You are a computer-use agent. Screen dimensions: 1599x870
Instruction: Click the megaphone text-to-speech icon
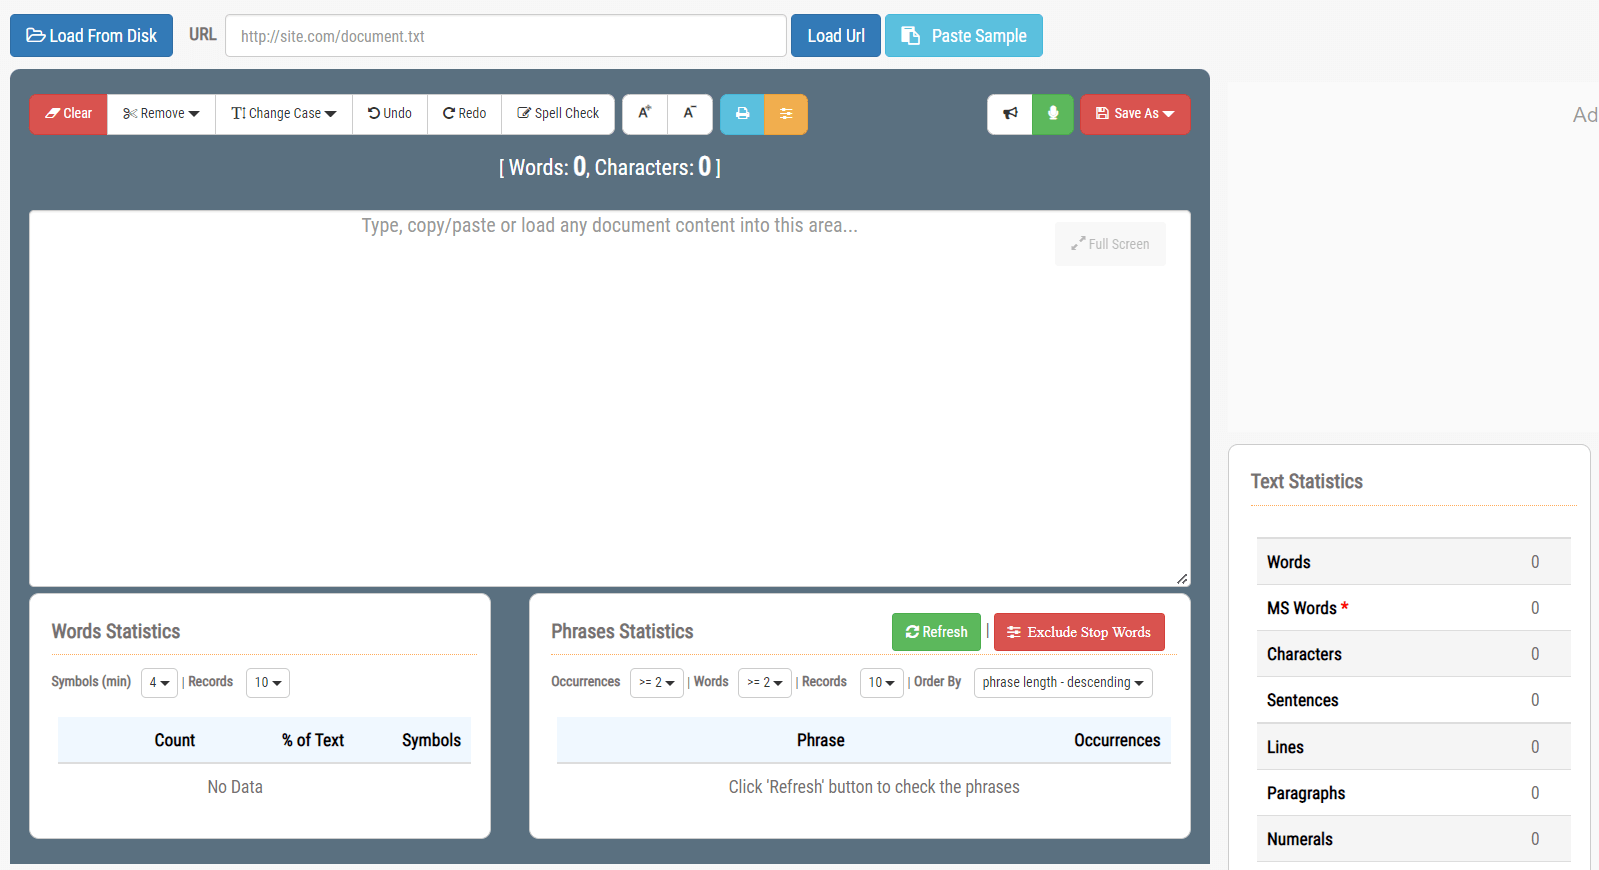(1010, 114)
